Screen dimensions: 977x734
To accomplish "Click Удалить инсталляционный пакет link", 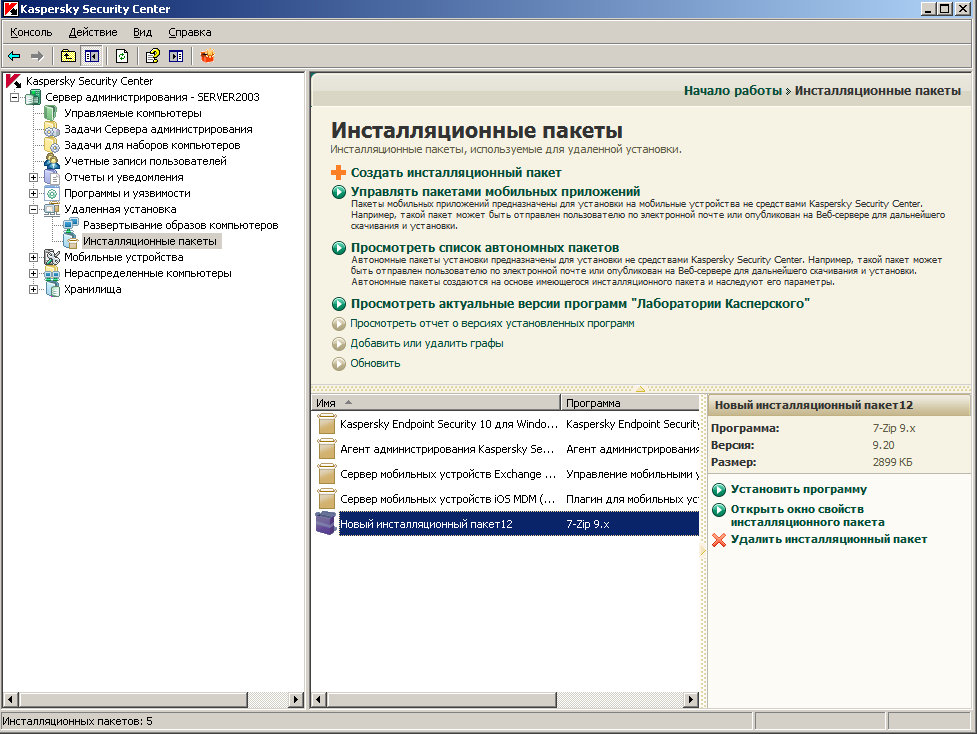I will (829, 540).
